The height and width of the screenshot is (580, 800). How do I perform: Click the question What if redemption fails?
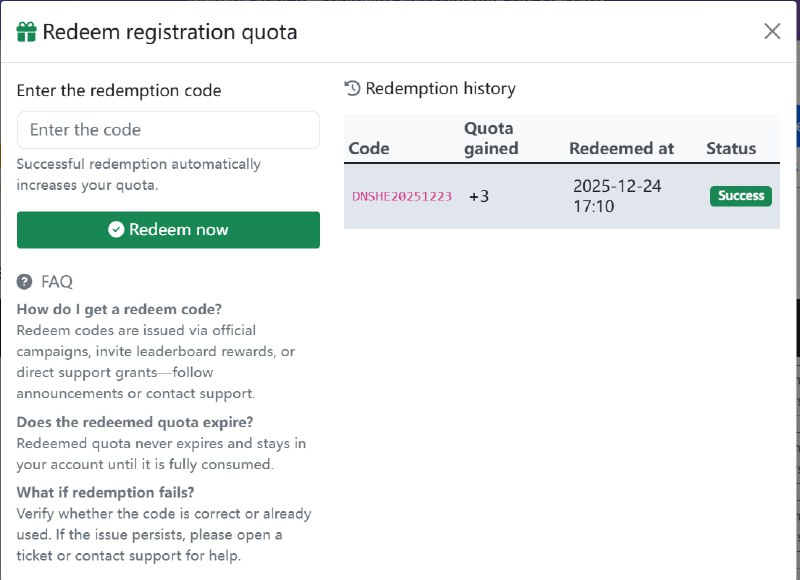pos(104,492)
